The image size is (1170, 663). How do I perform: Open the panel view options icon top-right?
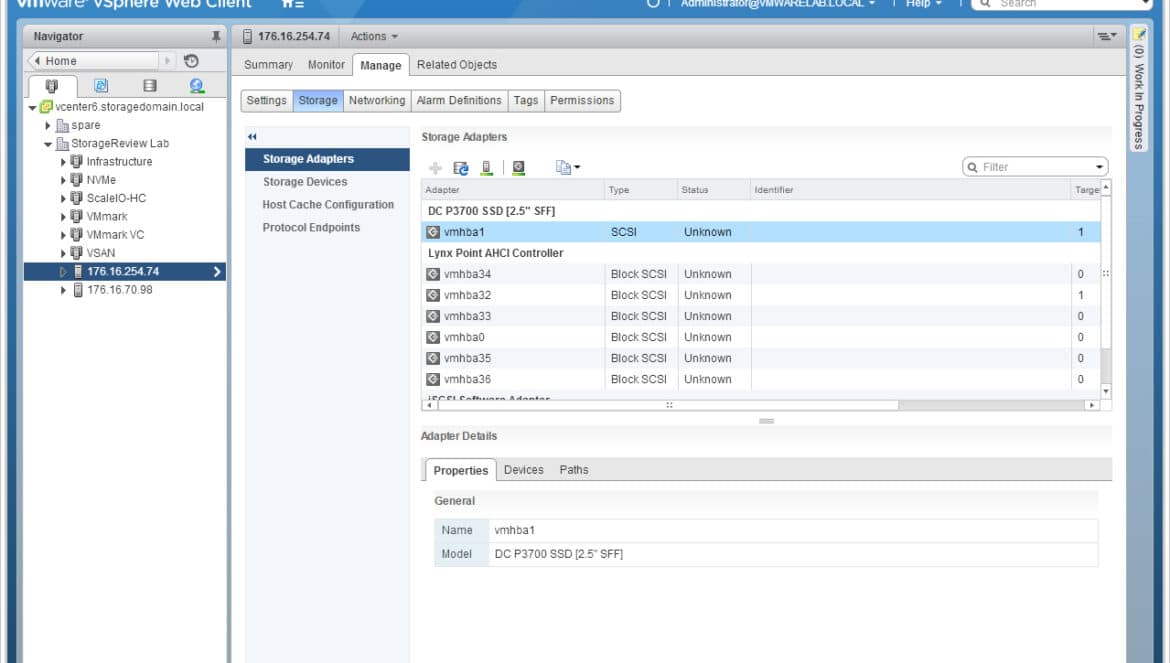pos(1107,36)
